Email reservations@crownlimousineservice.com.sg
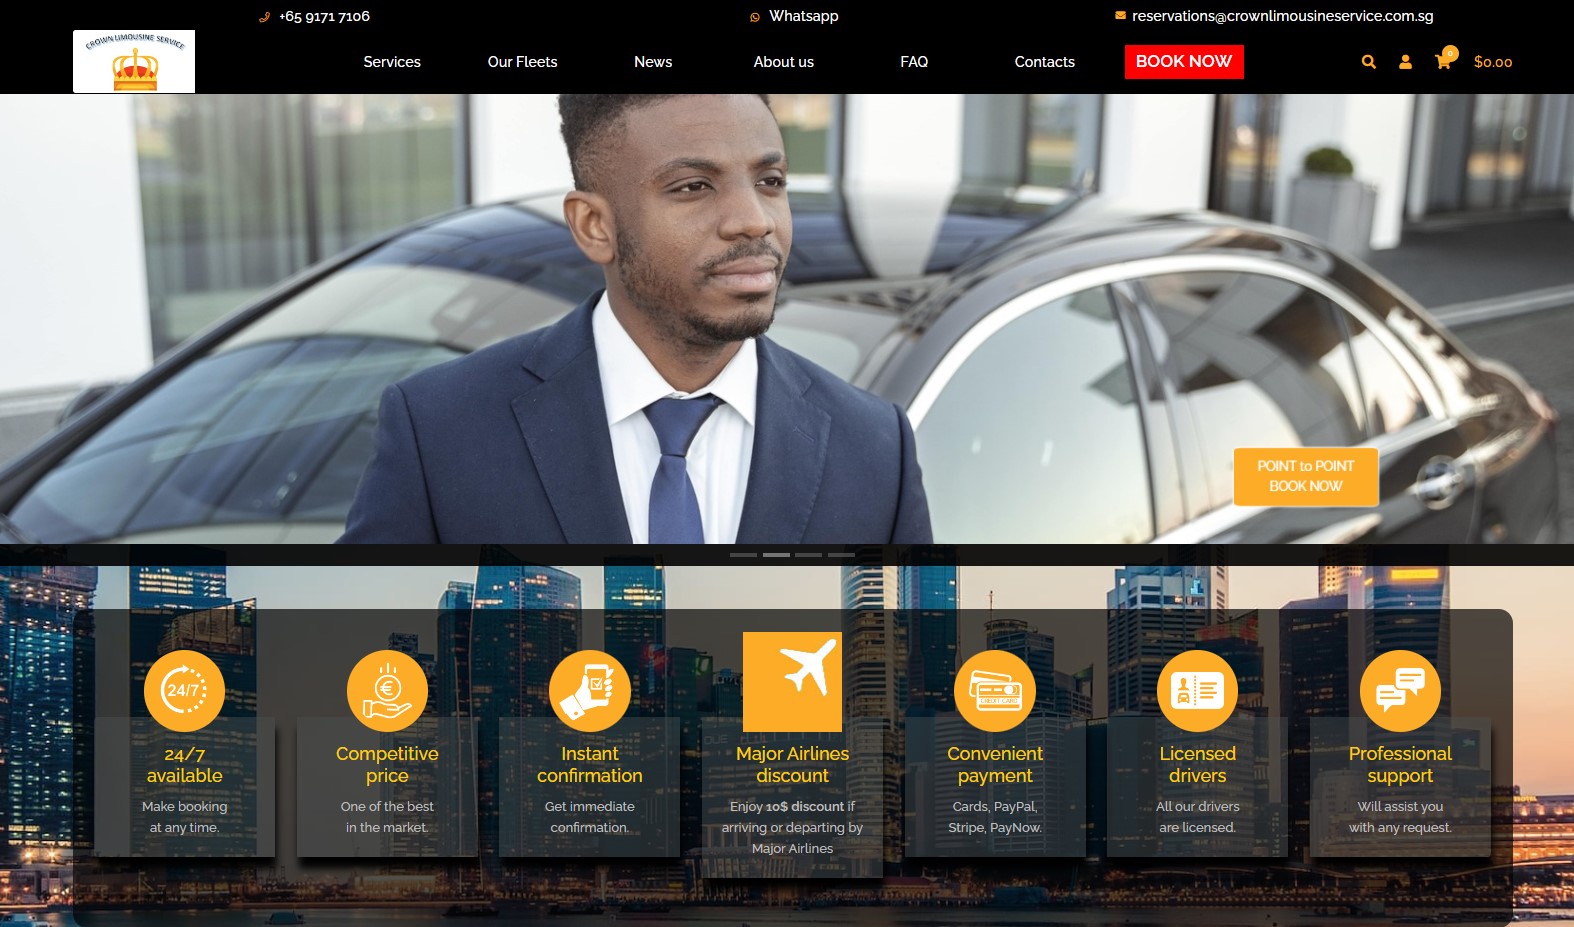 coord(1283,16)
